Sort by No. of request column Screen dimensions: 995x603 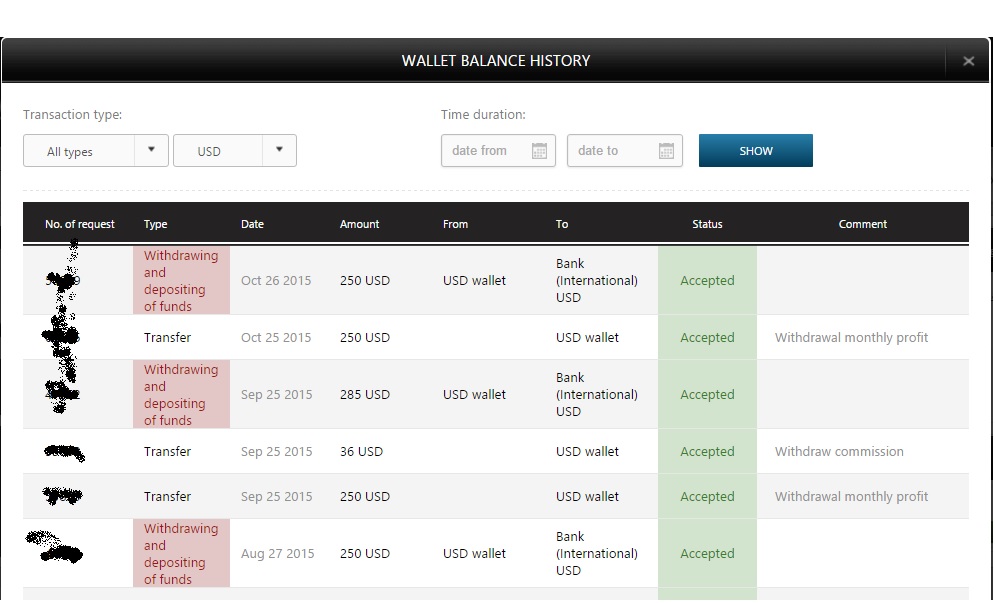point(80,224)
